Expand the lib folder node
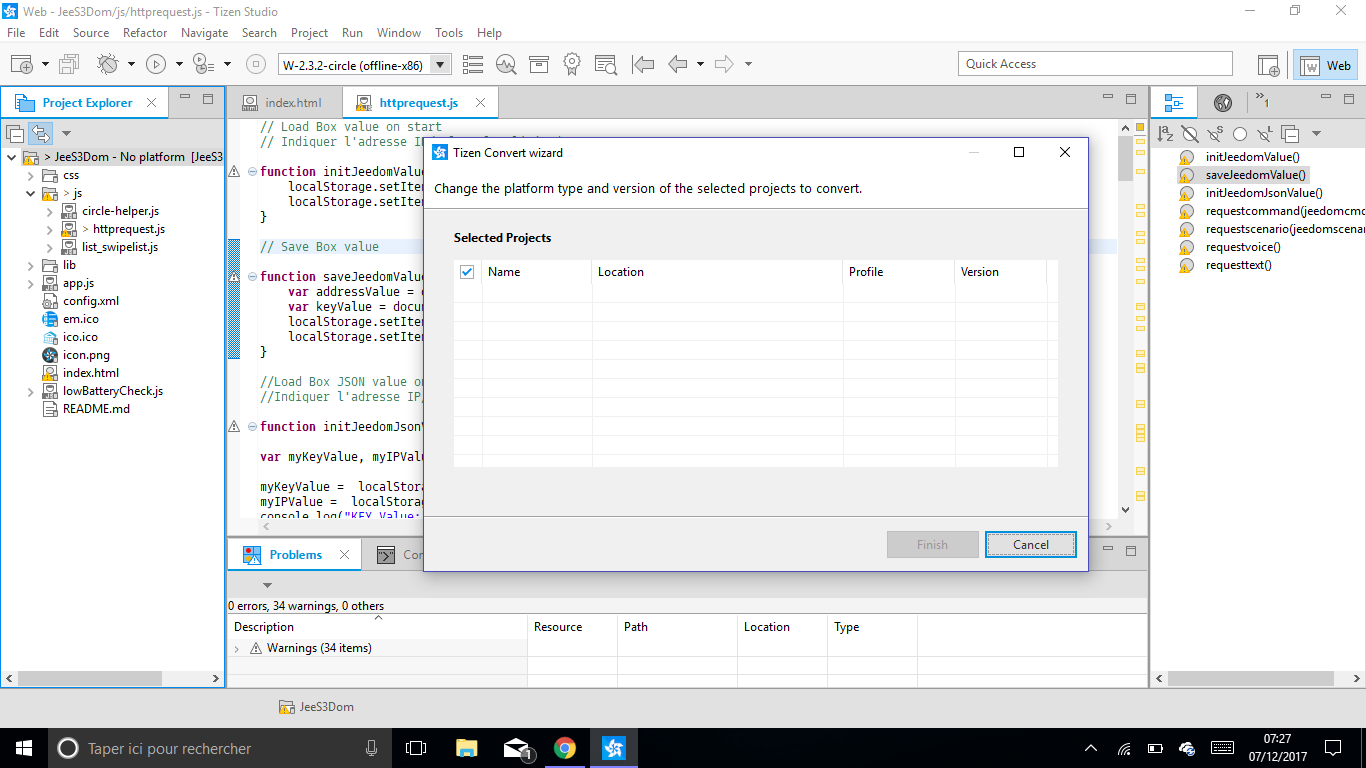Screen dimensions: 1366x768 [32, 265]
